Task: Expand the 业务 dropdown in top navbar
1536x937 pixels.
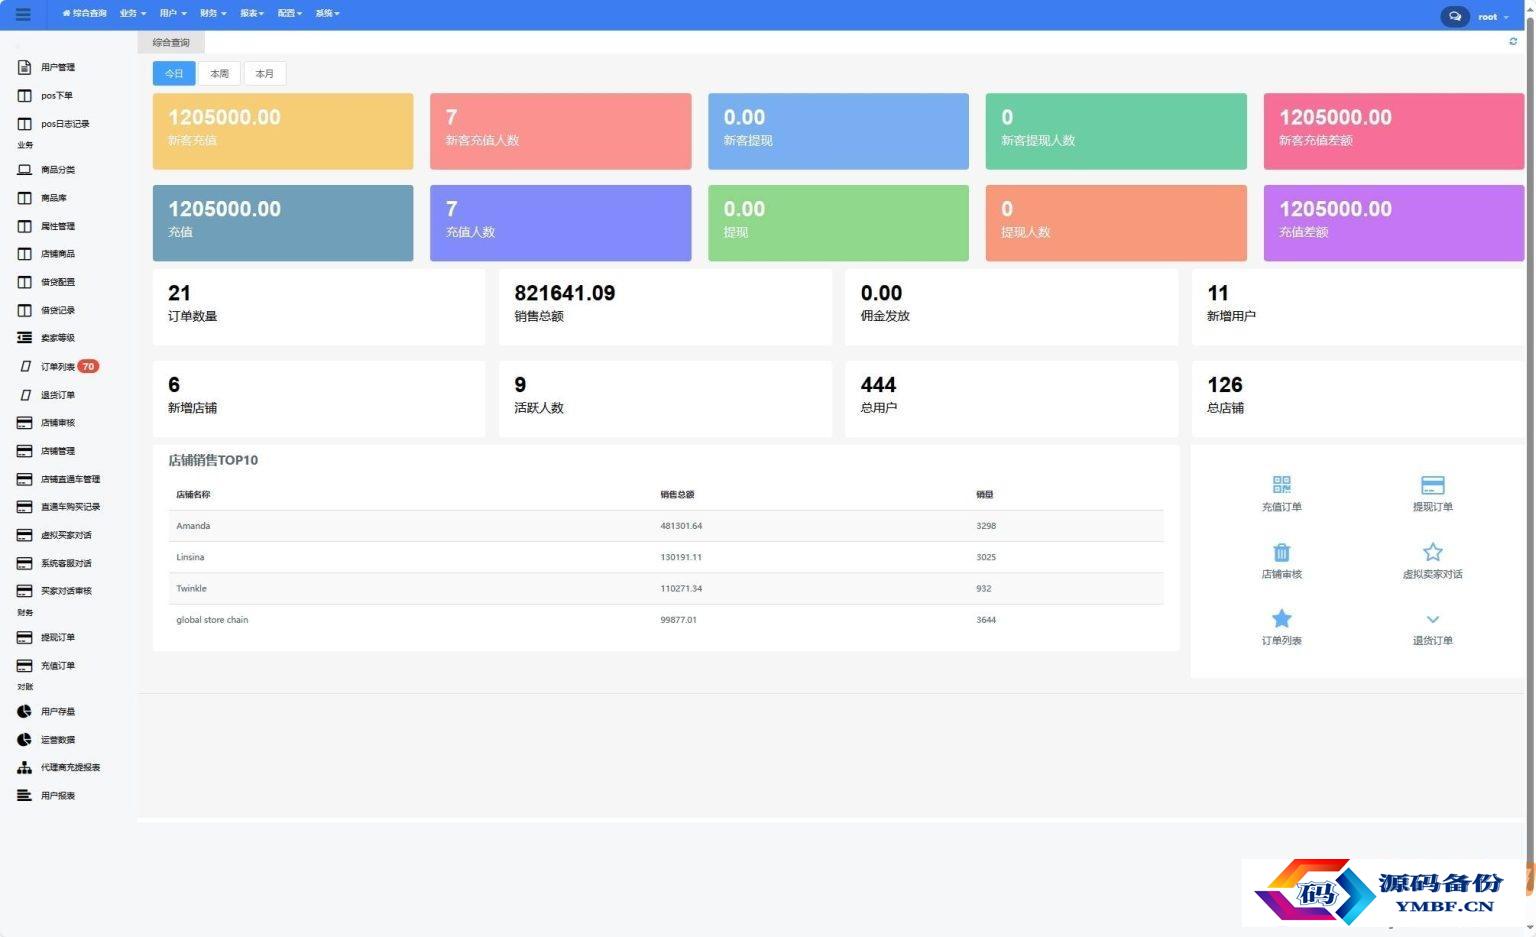Action: click(x=132, y=14)
